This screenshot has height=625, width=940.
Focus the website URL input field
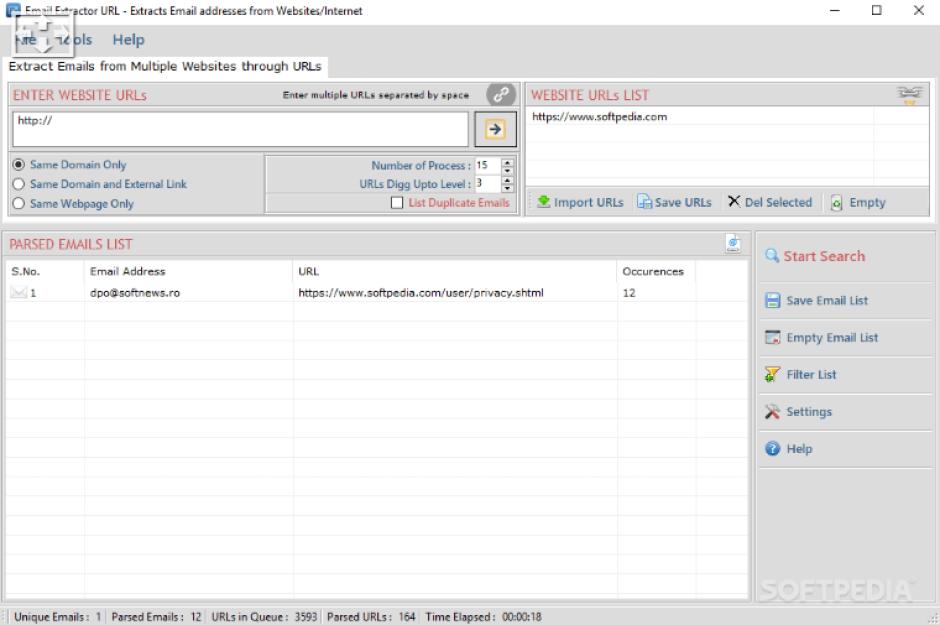pyautogui.click(x=240, y=129)
